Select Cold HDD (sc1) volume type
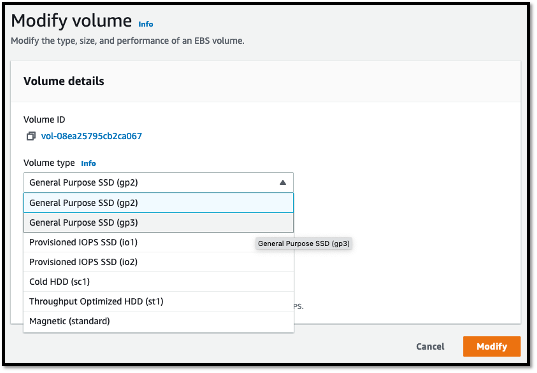This screenshot has width=537, height=373. point(159,282)
